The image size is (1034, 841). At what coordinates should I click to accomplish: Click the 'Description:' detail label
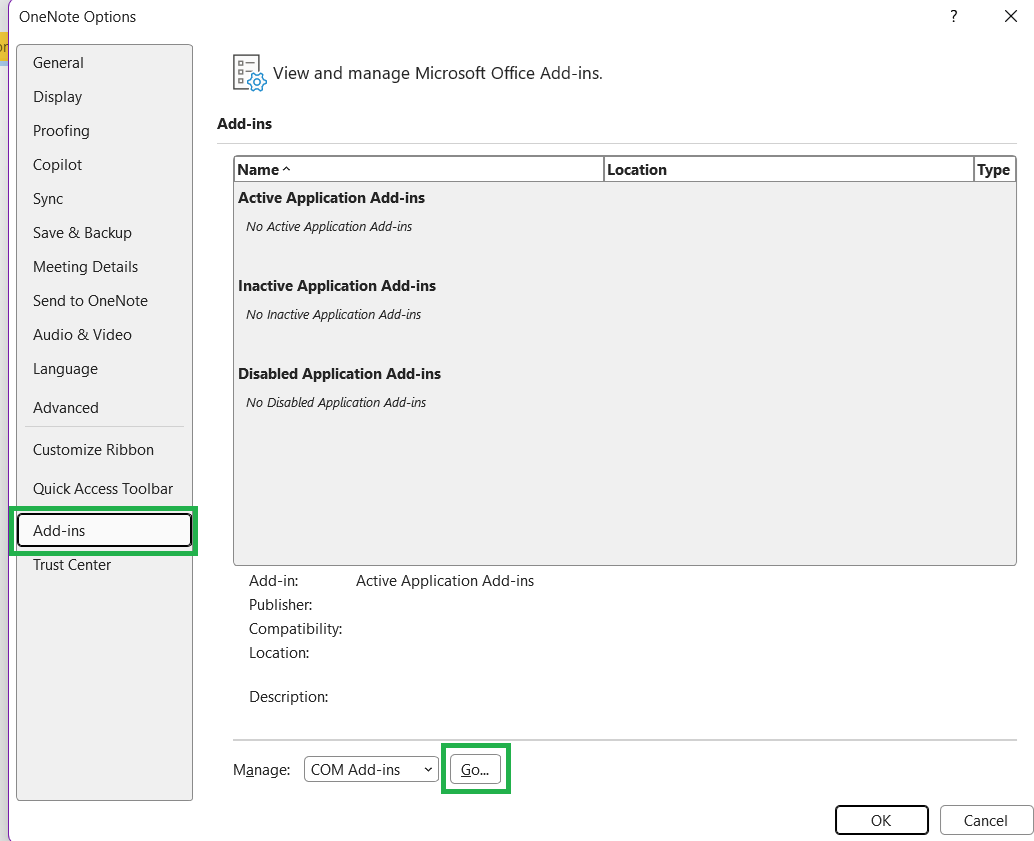click(289, 697)
